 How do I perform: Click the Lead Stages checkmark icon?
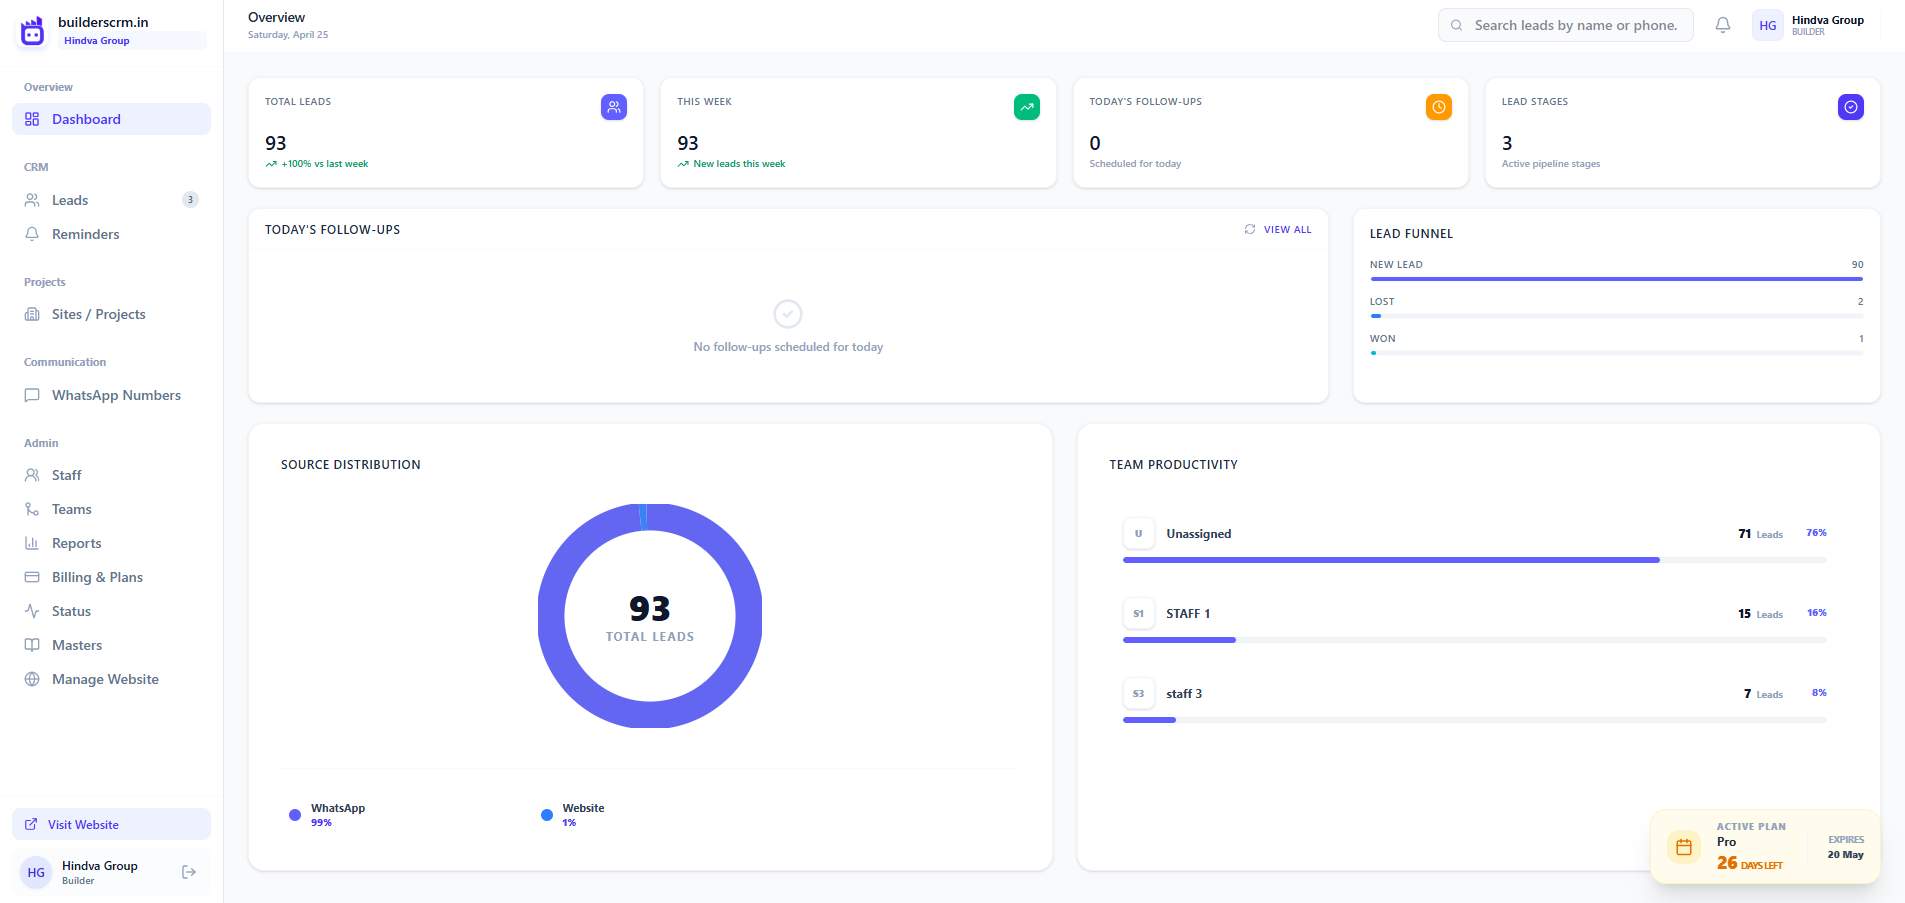coord(1850,107)
